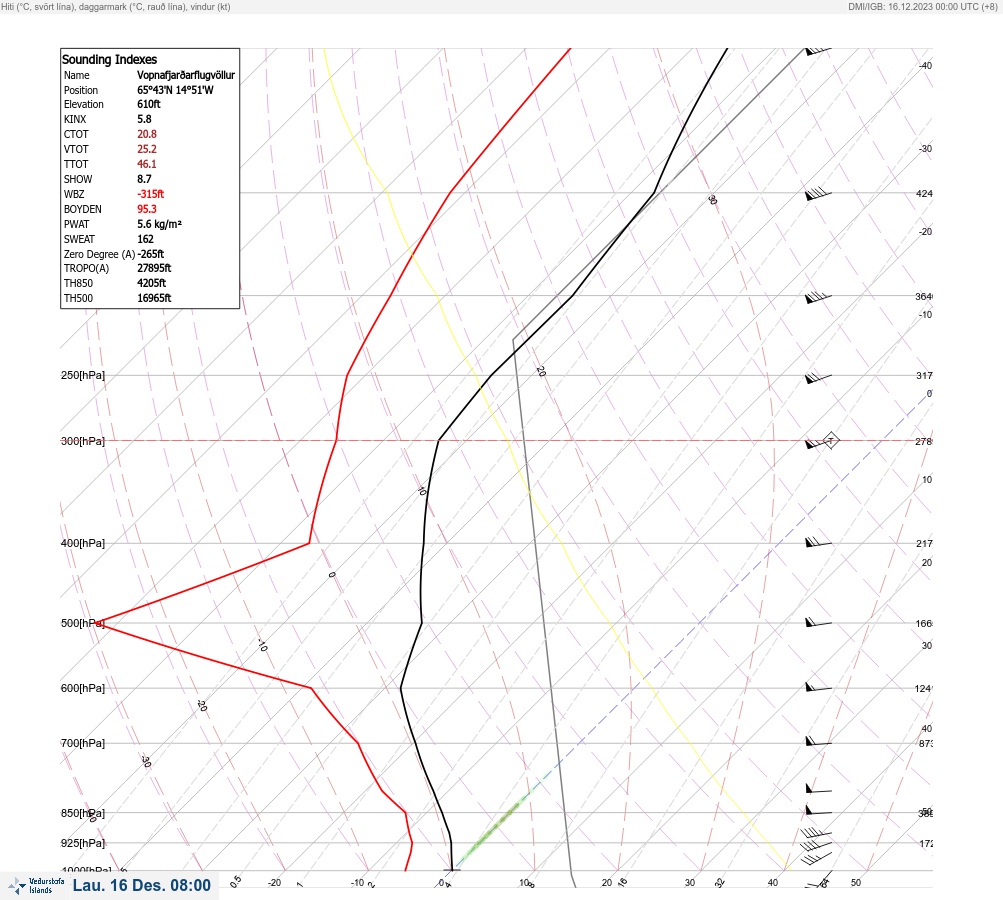This screenshot has height=900, width=1003.
Task: Click the '250[hPa]' pressure label
Action: pos(83,375)
